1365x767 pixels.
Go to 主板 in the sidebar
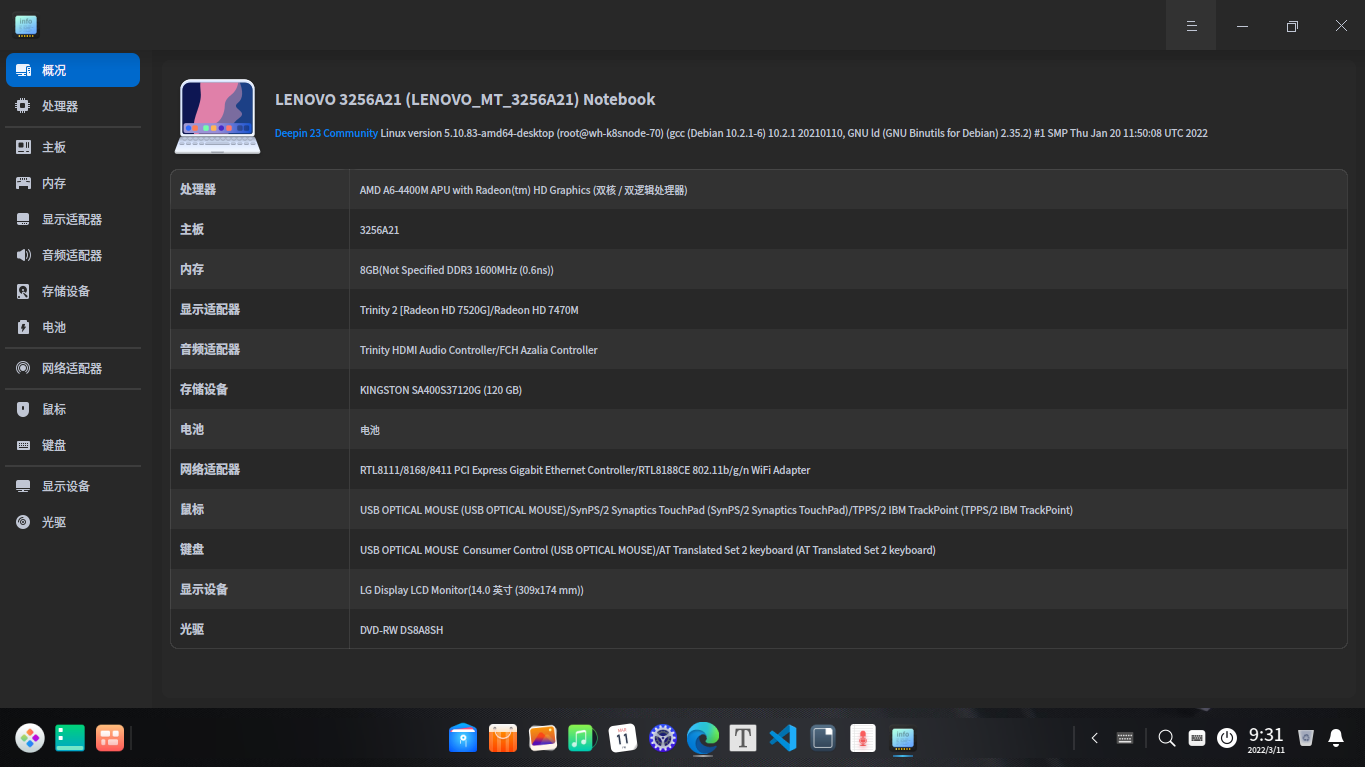(x=73, y=147)
